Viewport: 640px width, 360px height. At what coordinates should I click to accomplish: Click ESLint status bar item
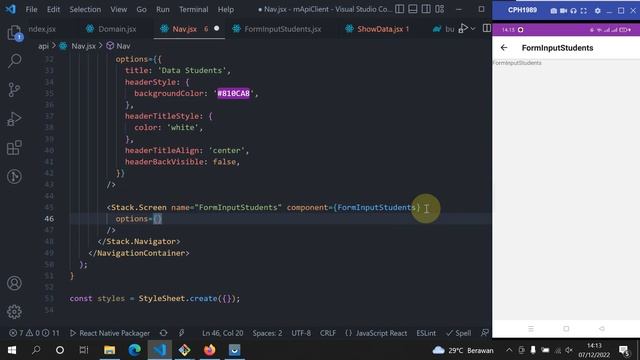tap(426, 333)
